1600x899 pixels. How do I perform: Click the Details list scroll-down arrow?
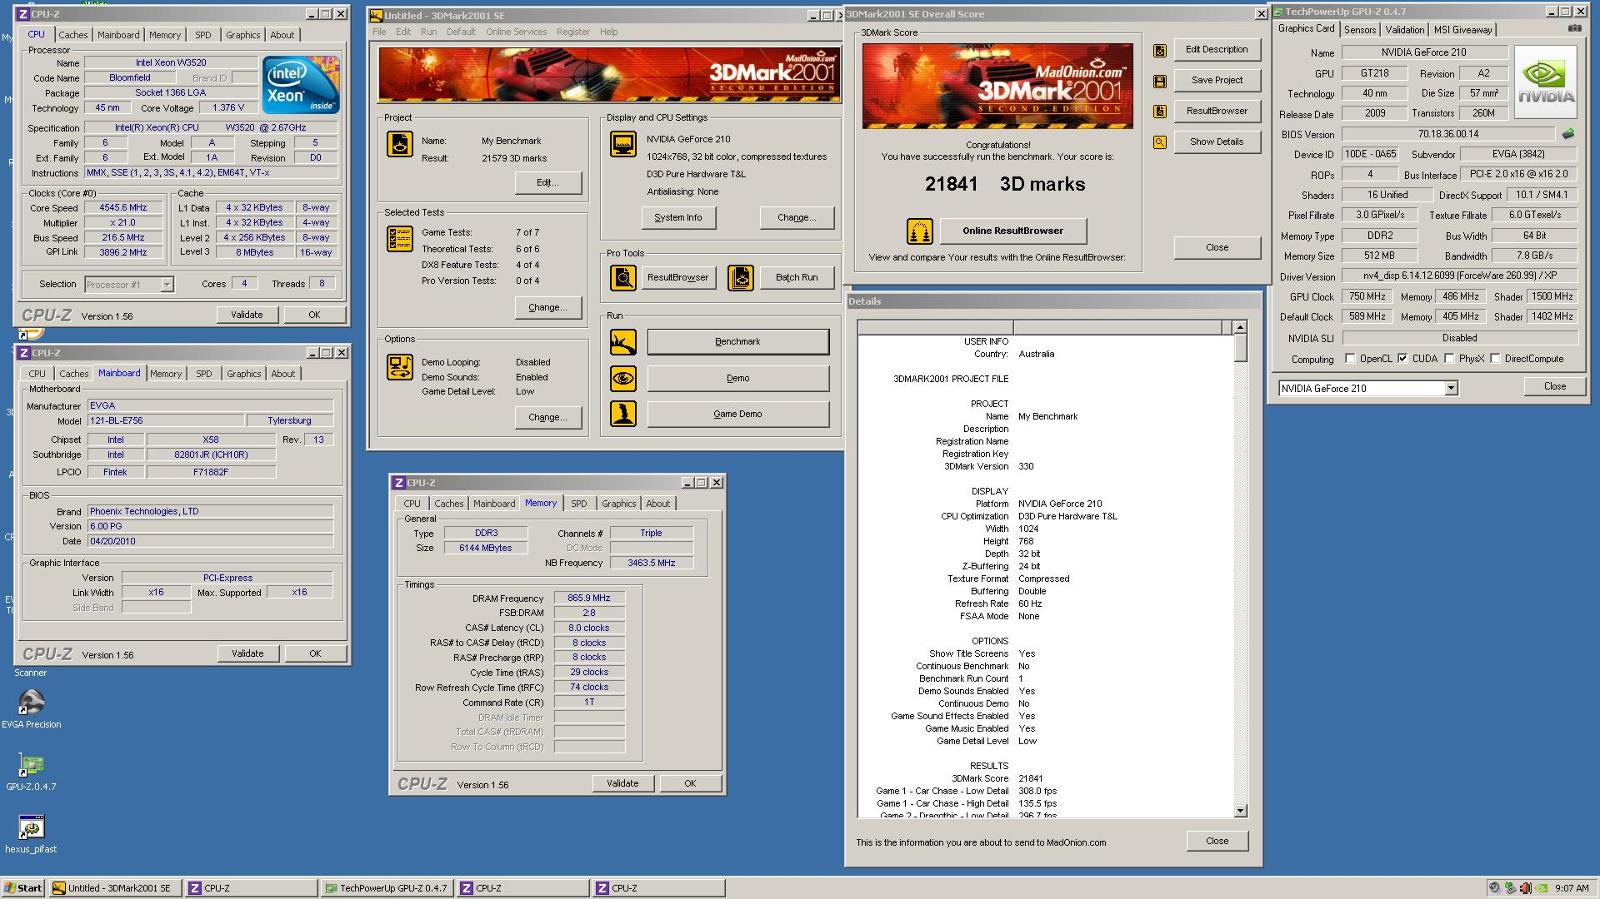[1240, 811]
